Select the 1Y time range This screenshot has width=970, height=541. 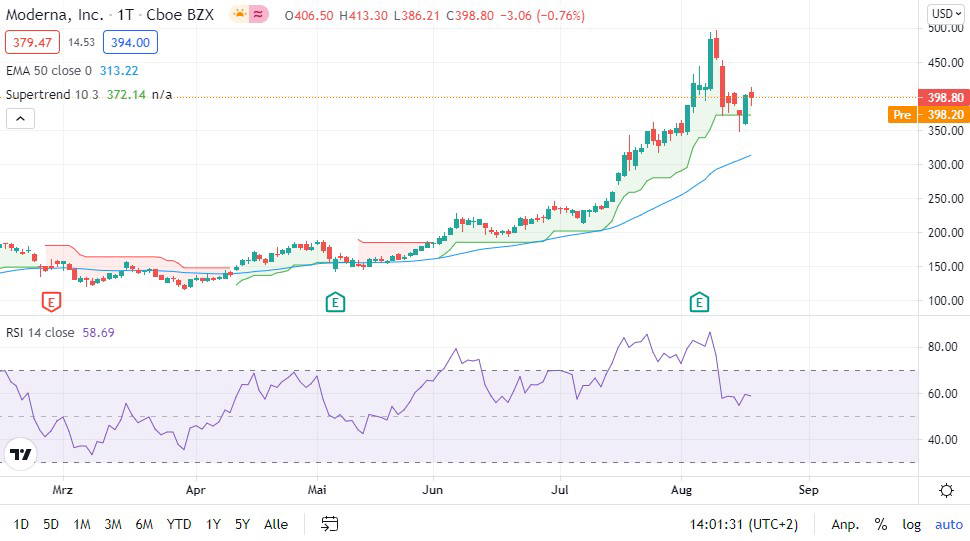pyautogui.click(x=213, y=524)
